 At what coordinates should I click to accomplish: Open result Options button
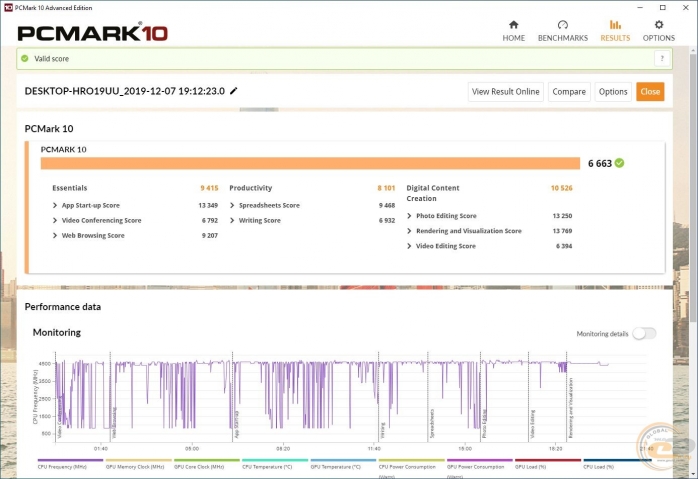click(613, 92)
